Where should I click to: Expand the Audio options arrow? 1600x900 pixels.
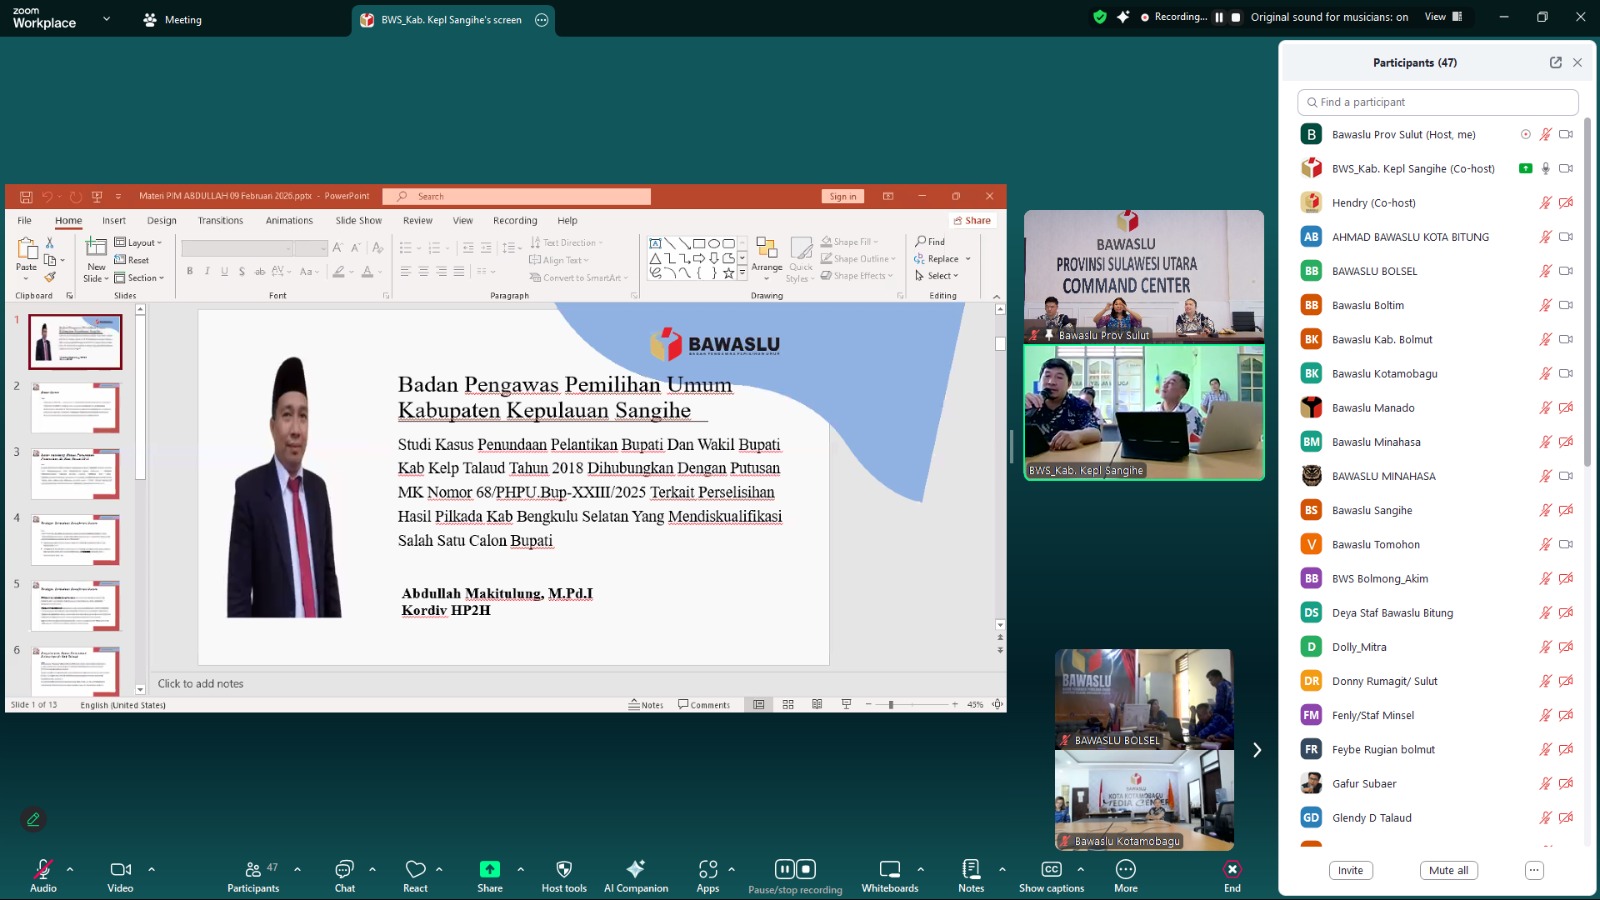[70, 869]
